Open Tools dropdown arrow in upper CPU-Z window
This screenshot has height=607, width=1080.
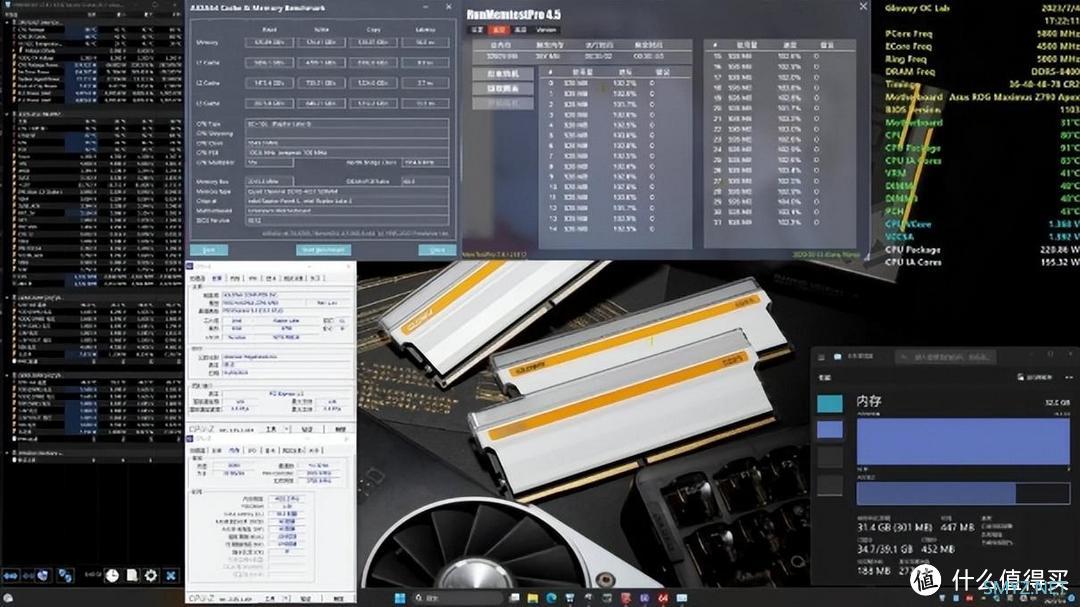[x=287, y=429]
